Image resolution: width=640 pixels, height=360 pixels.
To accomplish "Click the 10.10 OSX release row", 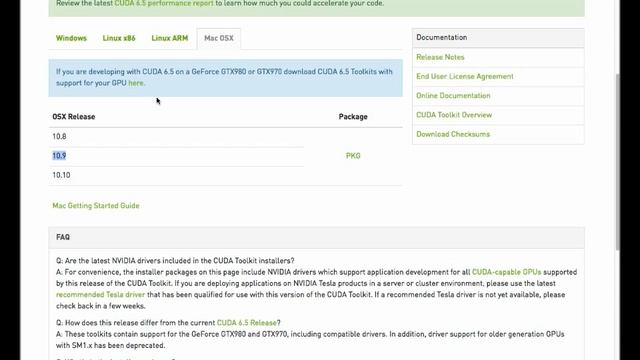I will coord(176,175).
